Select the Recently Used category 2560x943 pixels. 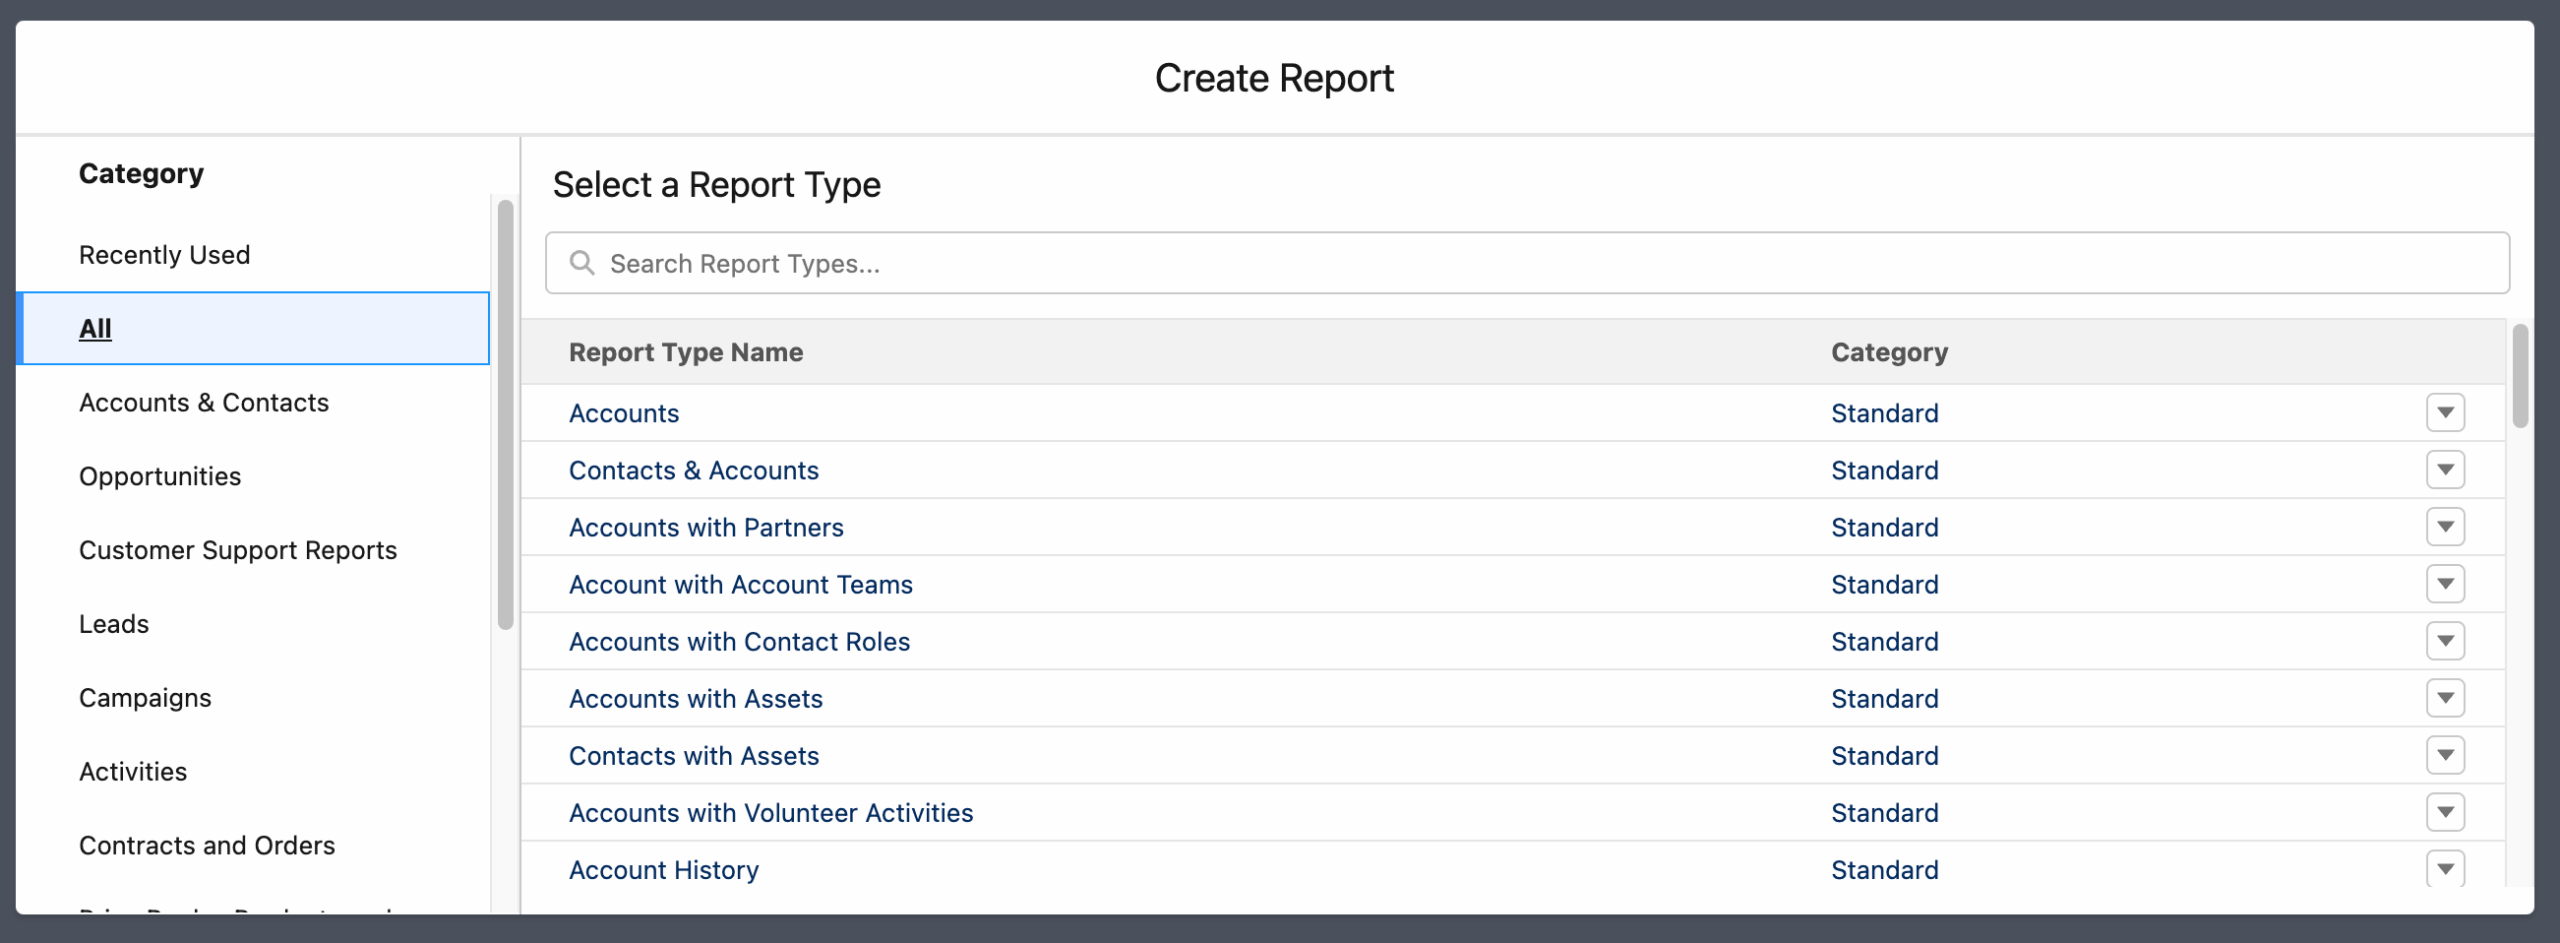pyautogui.click(x=164, y=255)
